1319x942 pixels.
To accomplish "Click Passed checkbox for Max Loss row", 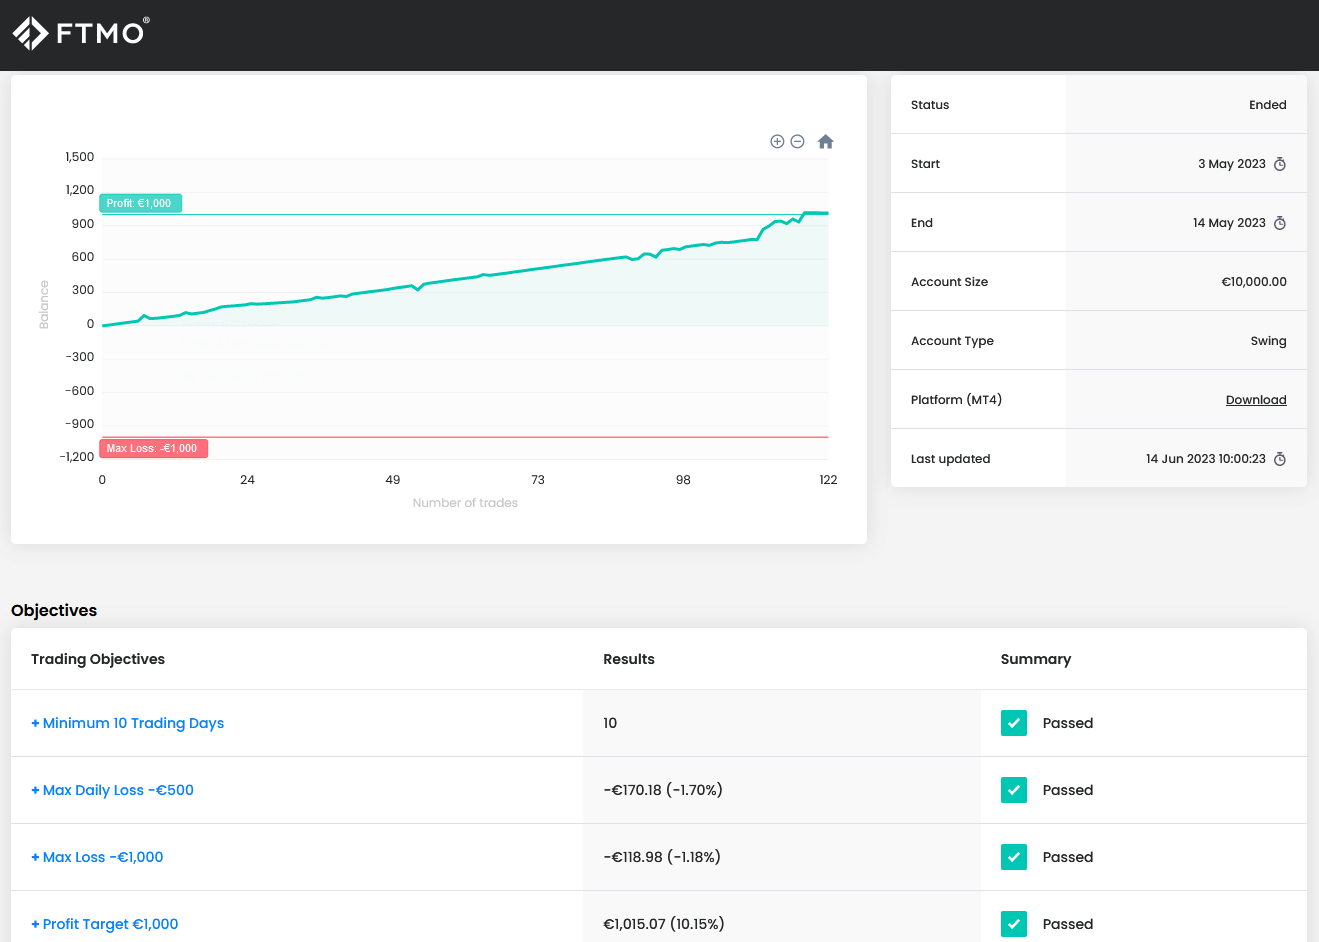I will tap(1014, 857).
